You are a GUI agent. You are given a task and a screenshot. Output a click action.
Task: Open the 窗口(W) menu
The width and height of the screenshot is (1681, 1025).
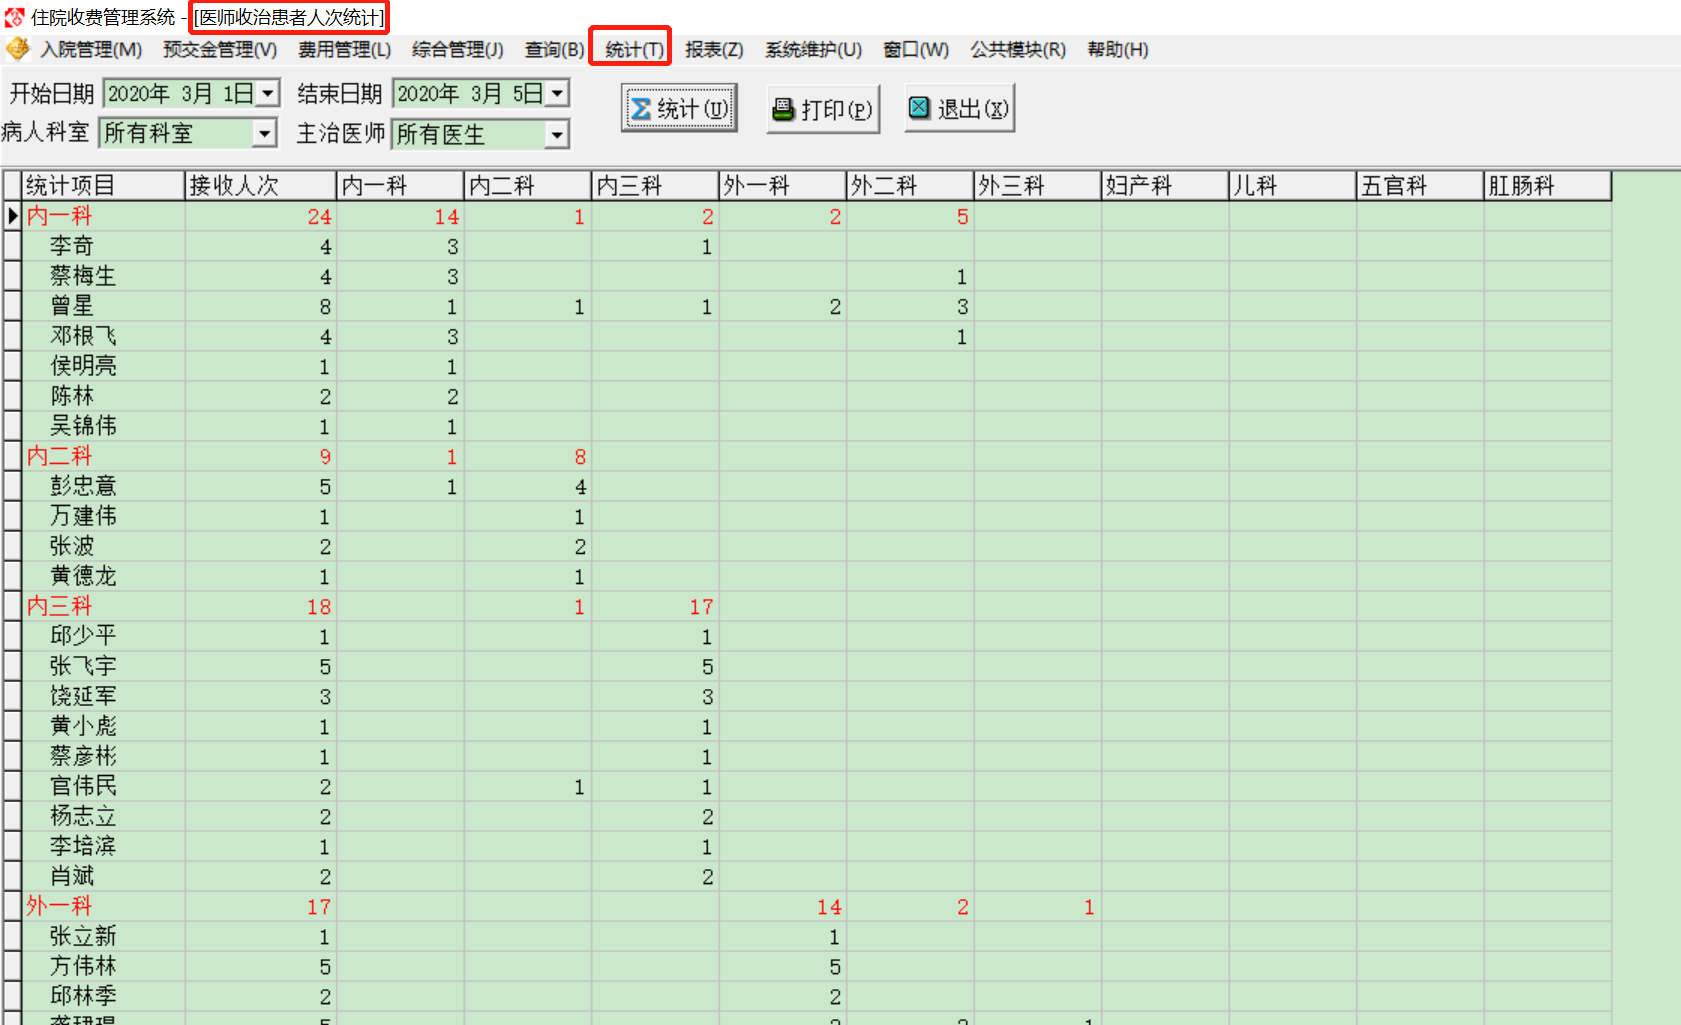[916, 50]
